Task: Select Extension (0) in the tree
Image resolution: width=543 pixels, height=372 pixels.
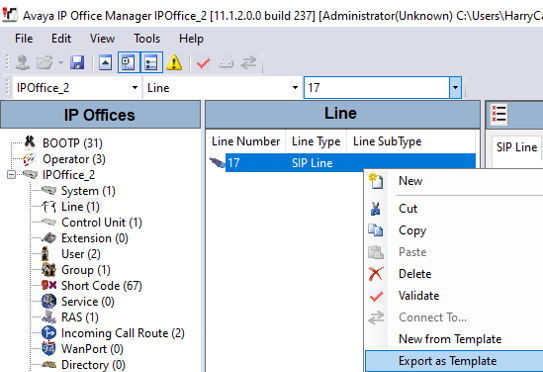Action: pyautogui.click(x=95, y=238)
